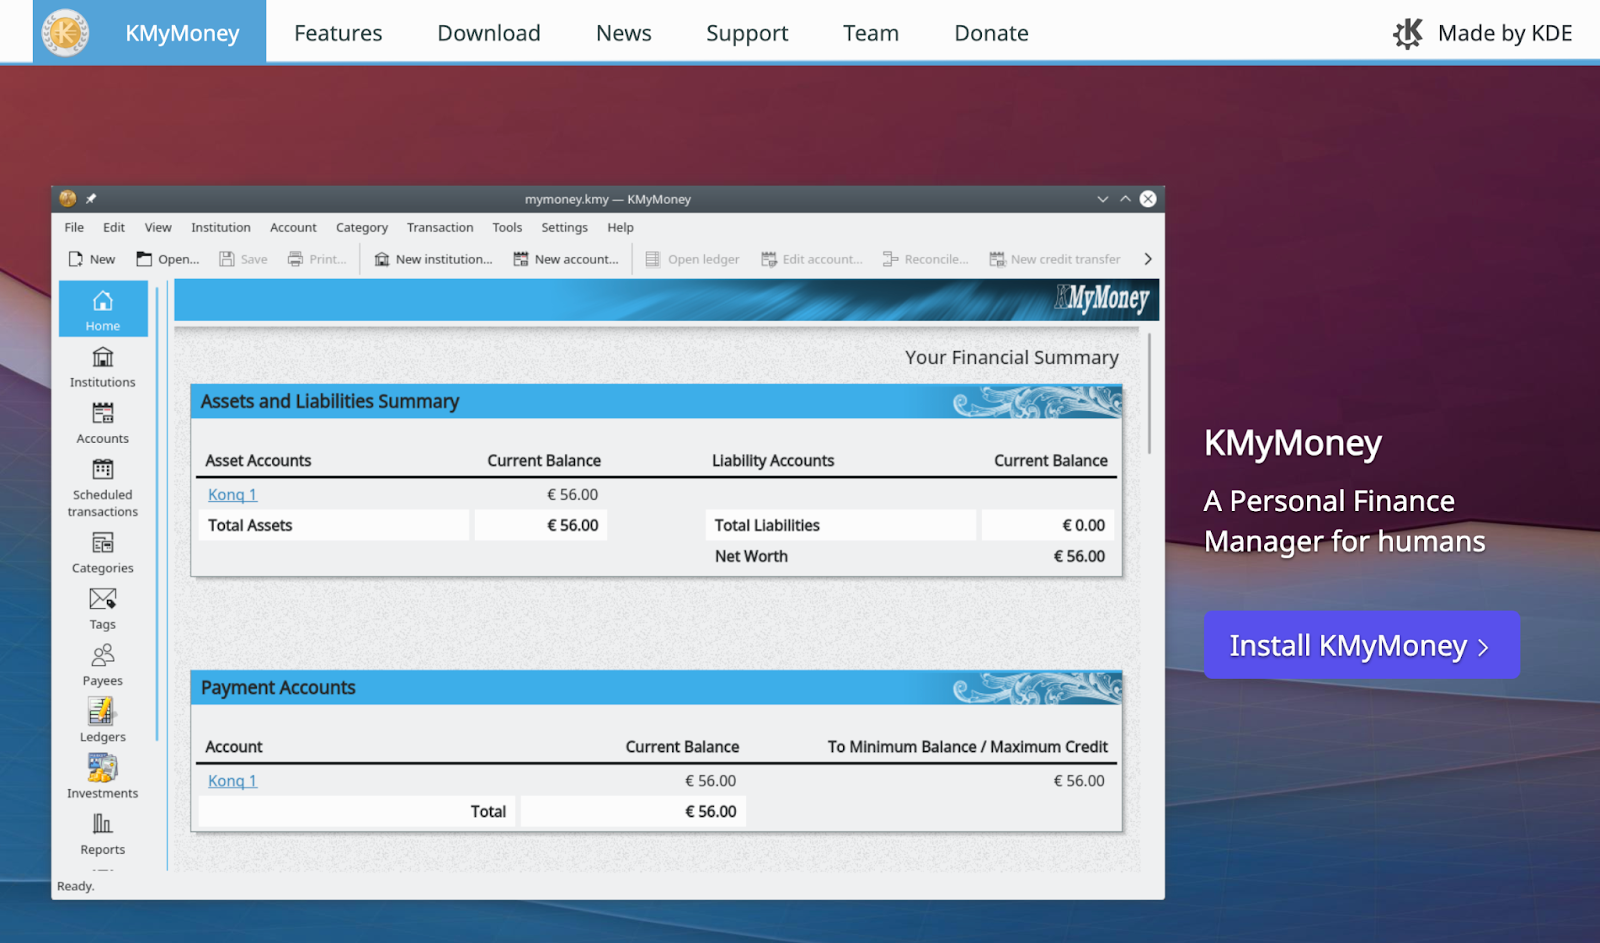Viewport: 1600px width, 943px height.
Task: Open the View menu
Action: click(x=158, y=228)
